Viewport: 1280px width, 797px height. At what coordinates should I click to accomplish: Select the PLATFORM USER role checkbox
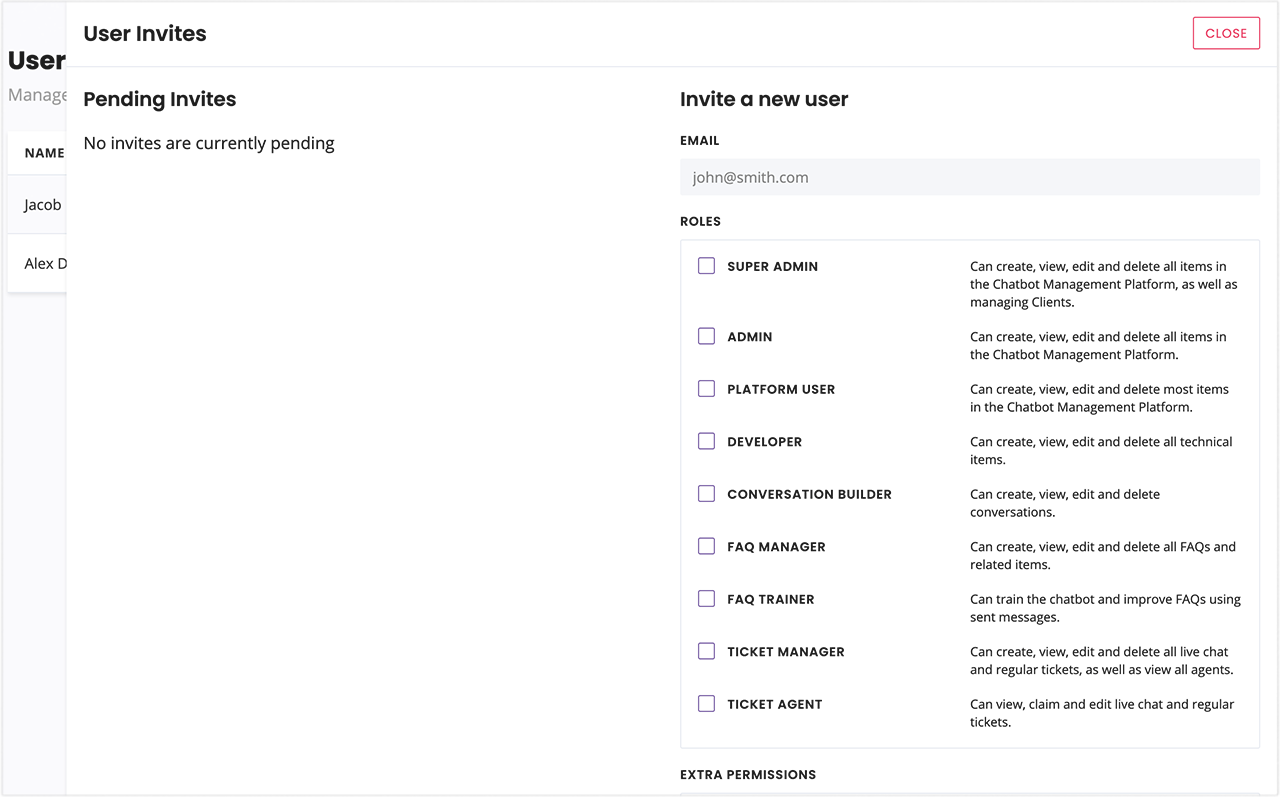pyautogui.click(x=707, y=389)
